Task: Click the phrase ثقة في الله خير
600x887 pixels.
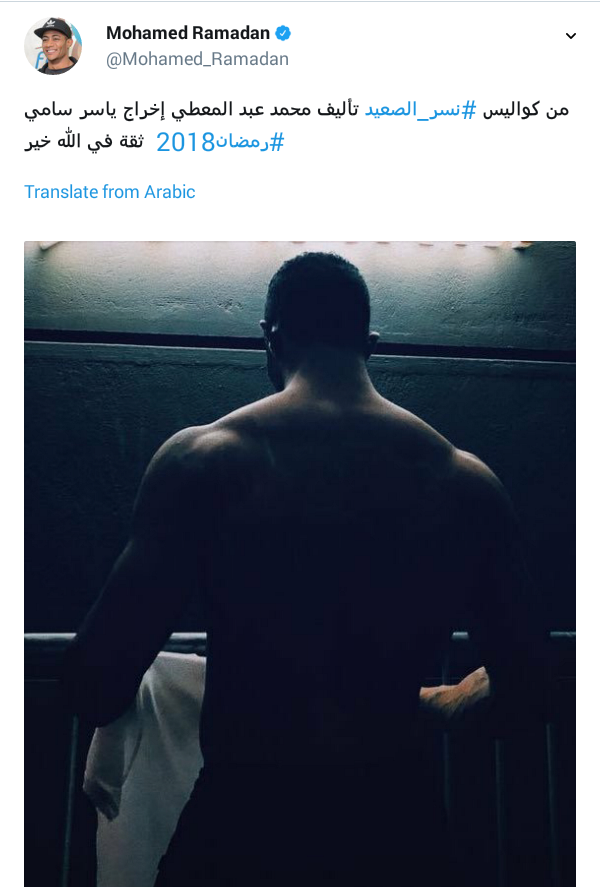Action: (84, 142)
